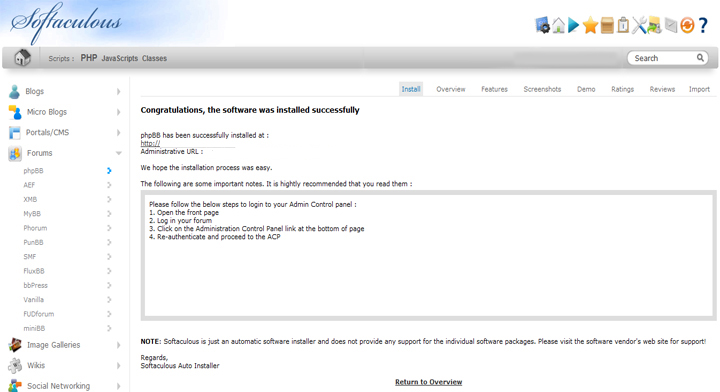Open the http:// installation URL link
720x392 pixels.
tap(150, 143)
